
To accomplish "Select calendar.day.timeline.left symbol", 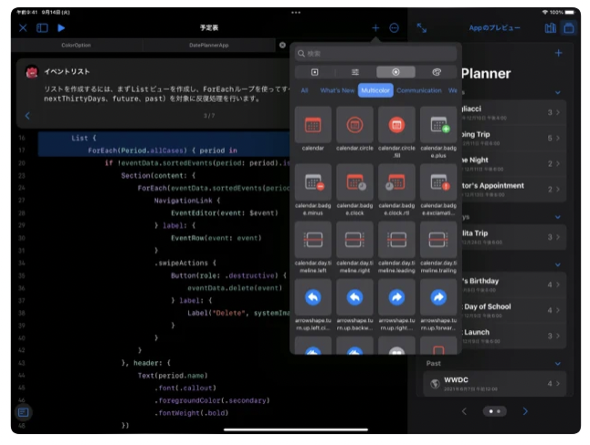I will [x=313, y=240].
